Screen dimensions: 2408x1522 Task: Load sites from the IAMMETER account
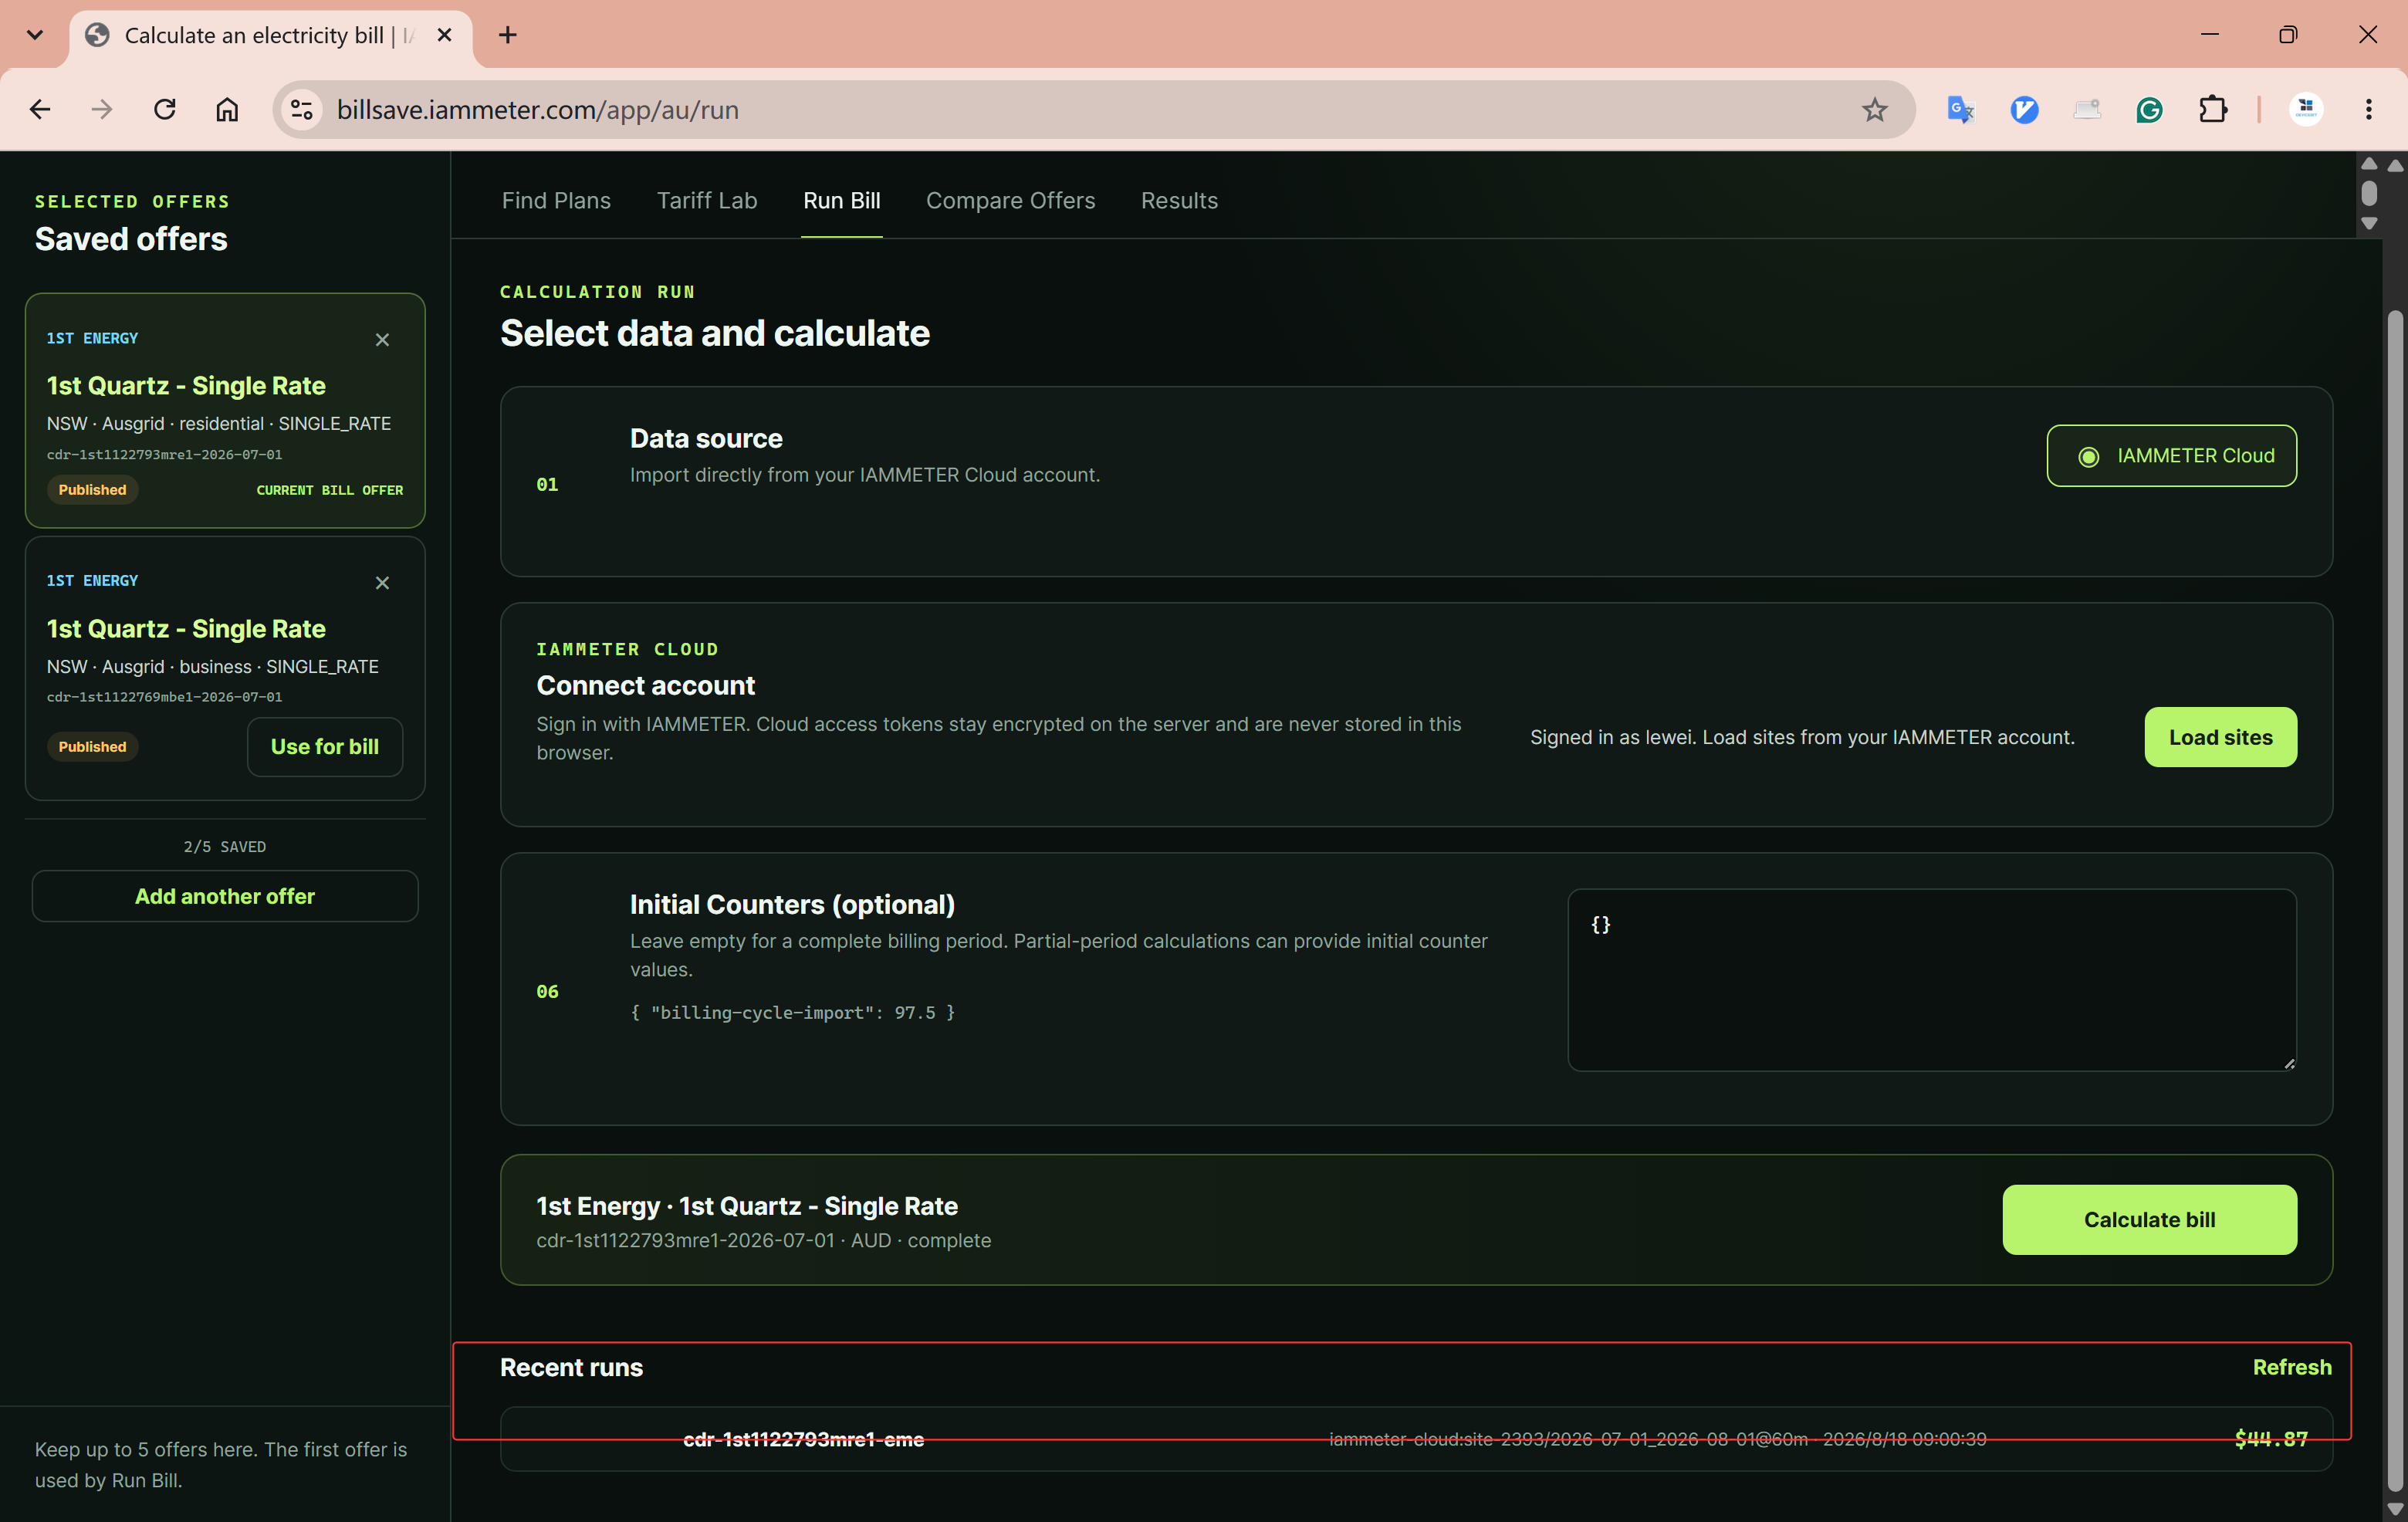pyautogui.click(x=2220, y=737)
